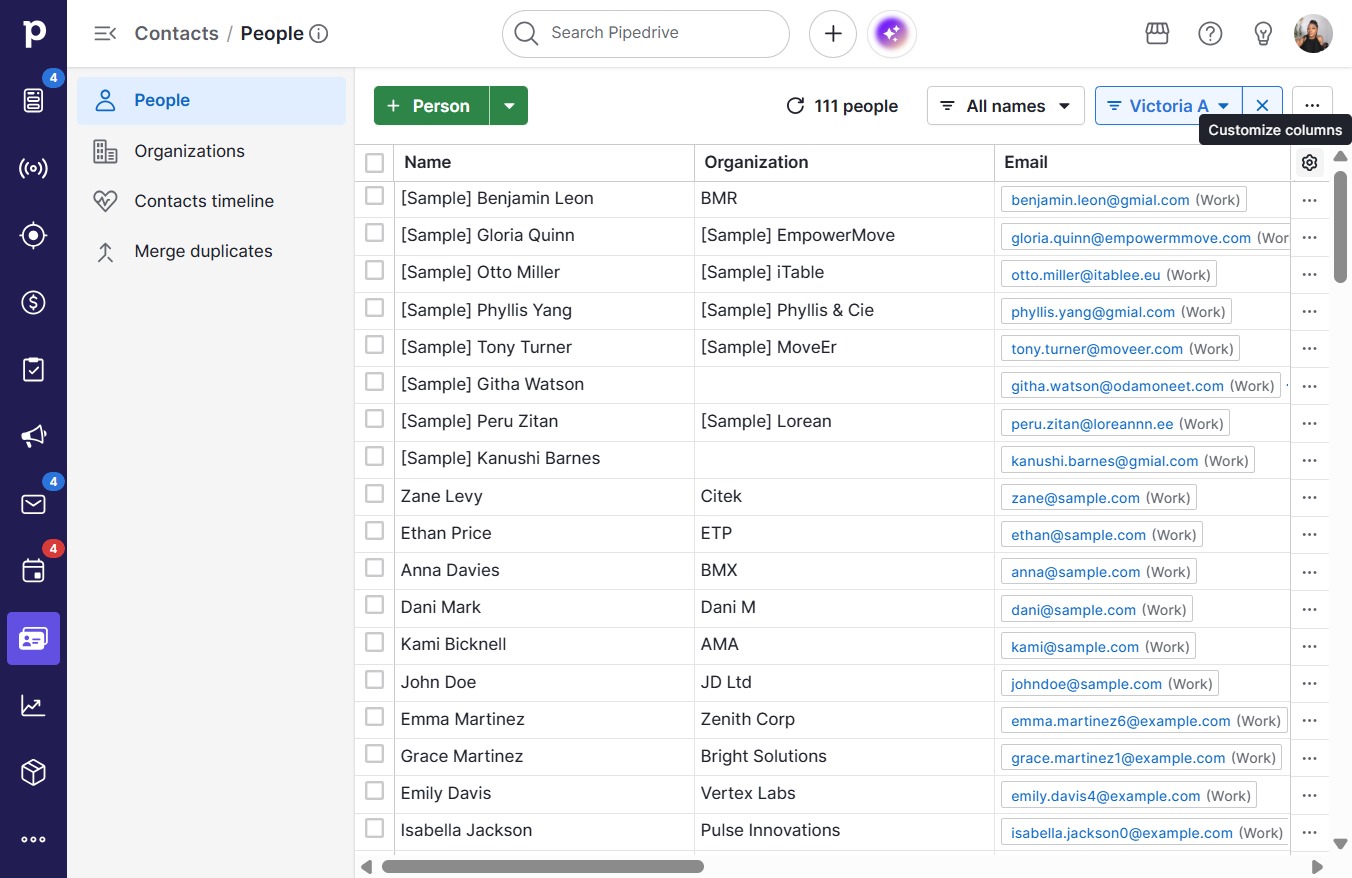Select the John Doe row checkbox
This screenshot has height=878, width=1352.
374,680
